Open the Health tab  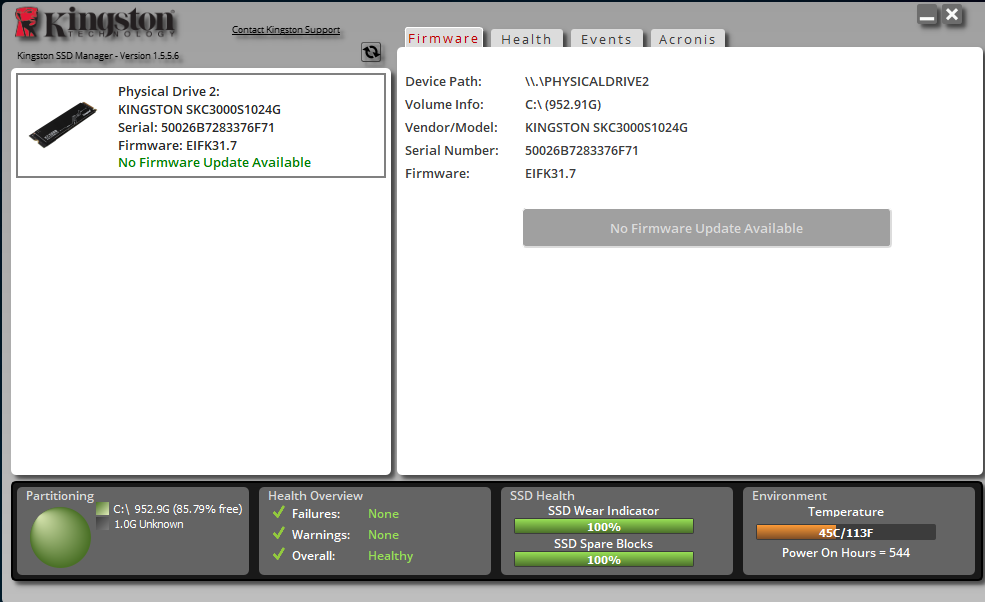(526, 39)
